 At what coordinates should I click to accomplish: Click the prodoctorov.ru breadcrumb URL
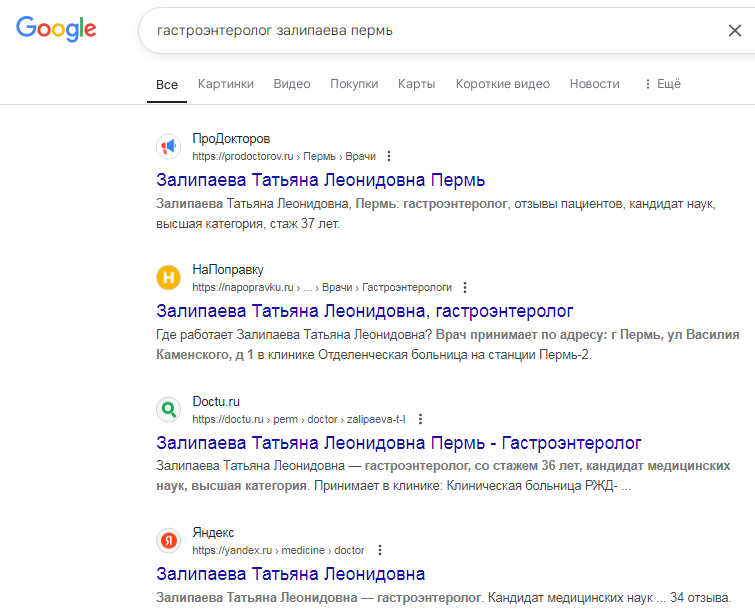(x=284, y=156)
